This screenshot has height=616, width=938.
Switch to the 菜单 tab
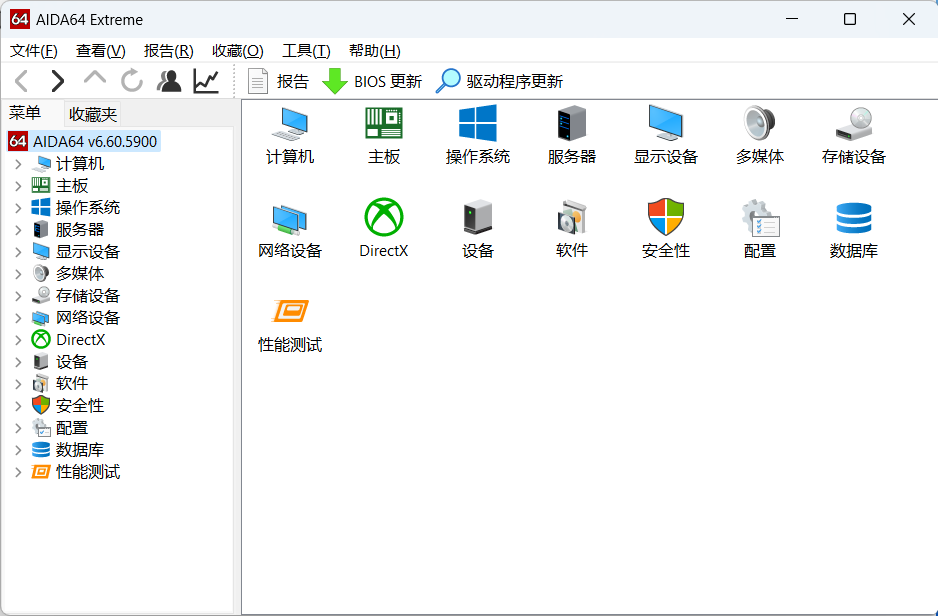(x=25, y=113)
